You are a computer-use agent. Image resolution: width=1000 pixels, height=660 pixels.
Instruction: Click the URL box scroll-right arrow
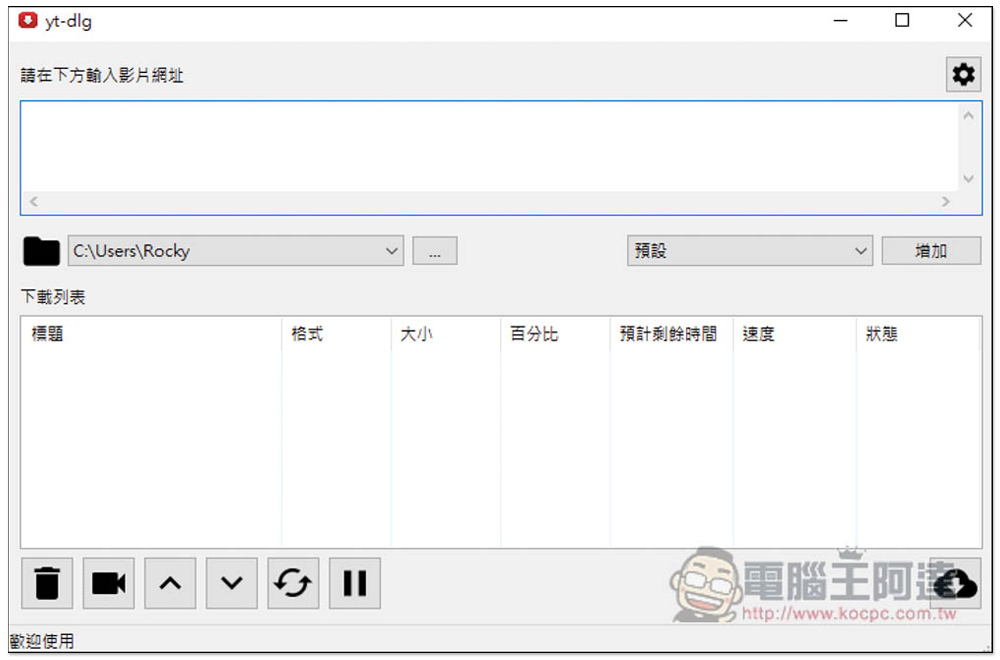946,202
